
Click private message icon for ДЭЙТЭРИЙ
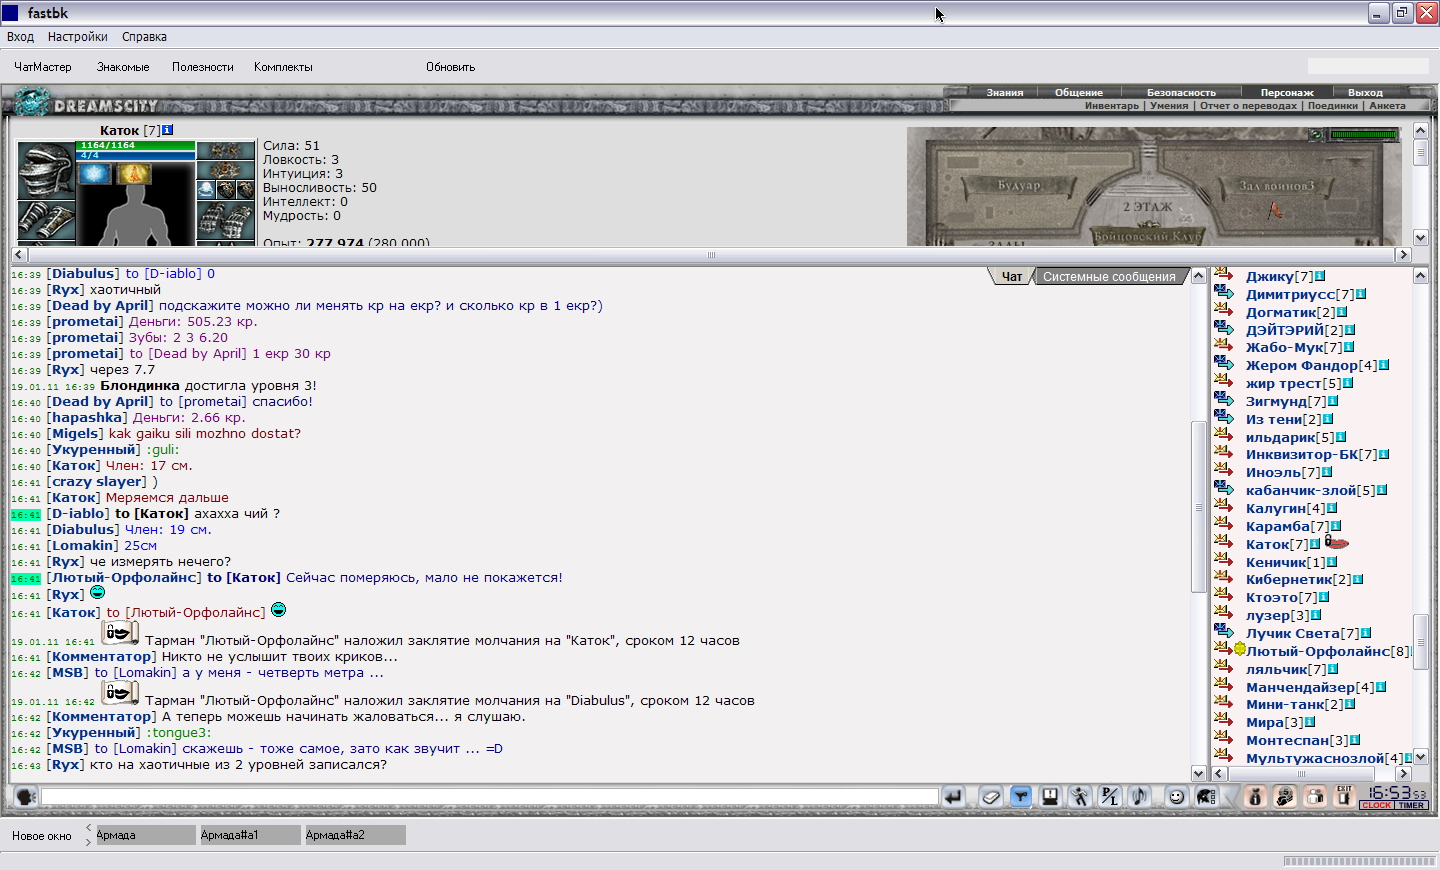1224,329
